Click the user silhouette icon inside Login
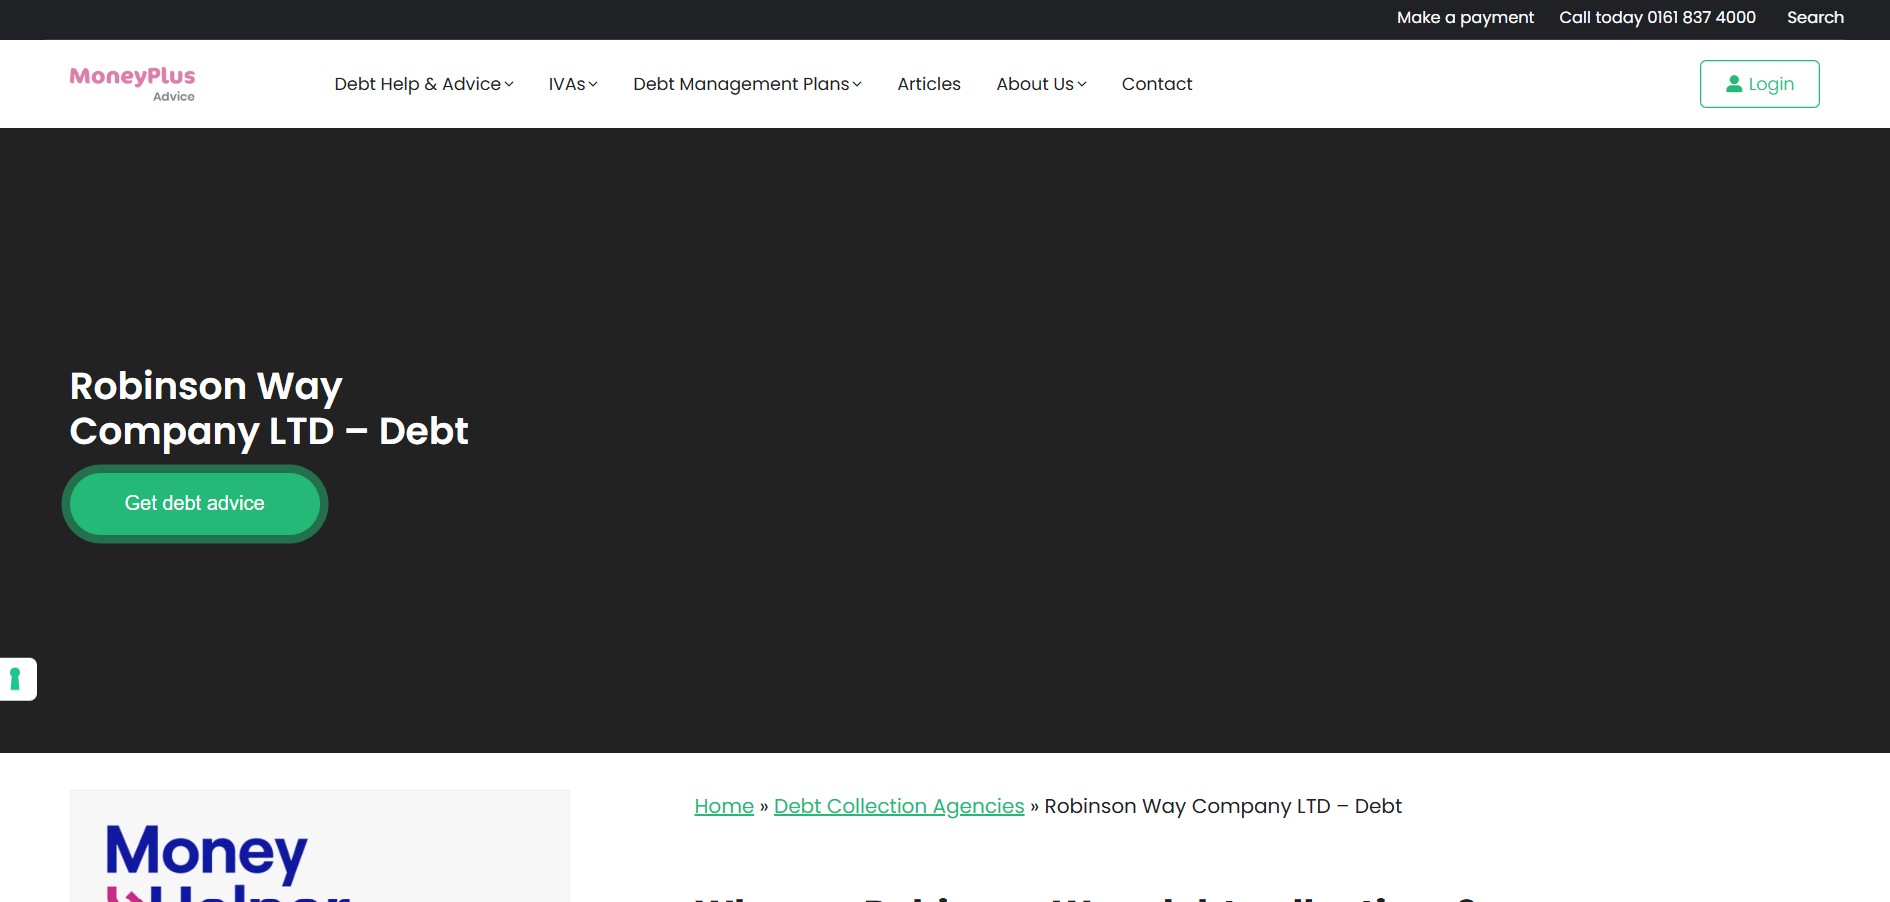1890x902 pixels. pyautogui.click(x=1734, y=84)
